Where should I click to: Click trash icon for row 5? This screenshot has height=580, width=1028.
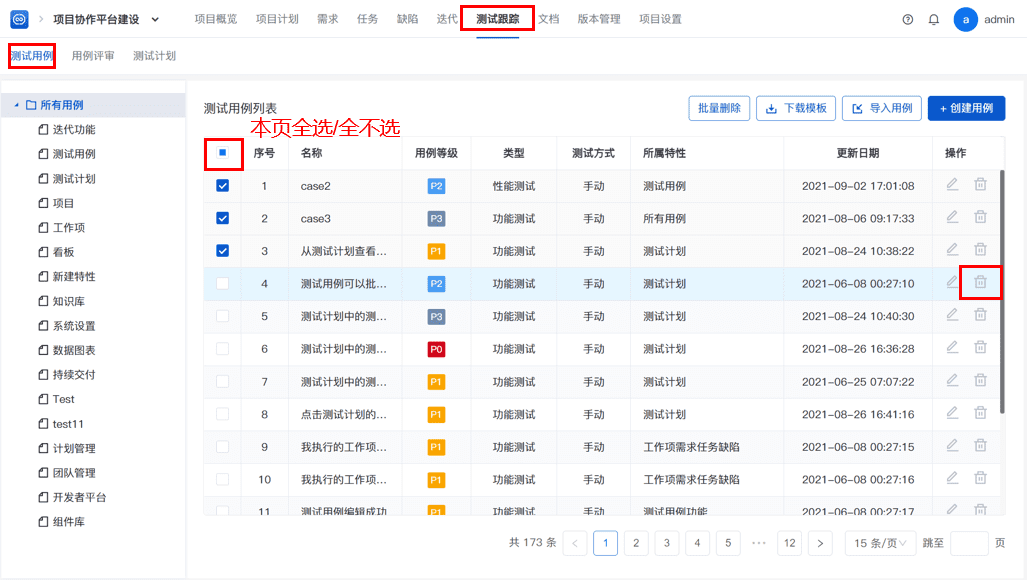point(980,315)
